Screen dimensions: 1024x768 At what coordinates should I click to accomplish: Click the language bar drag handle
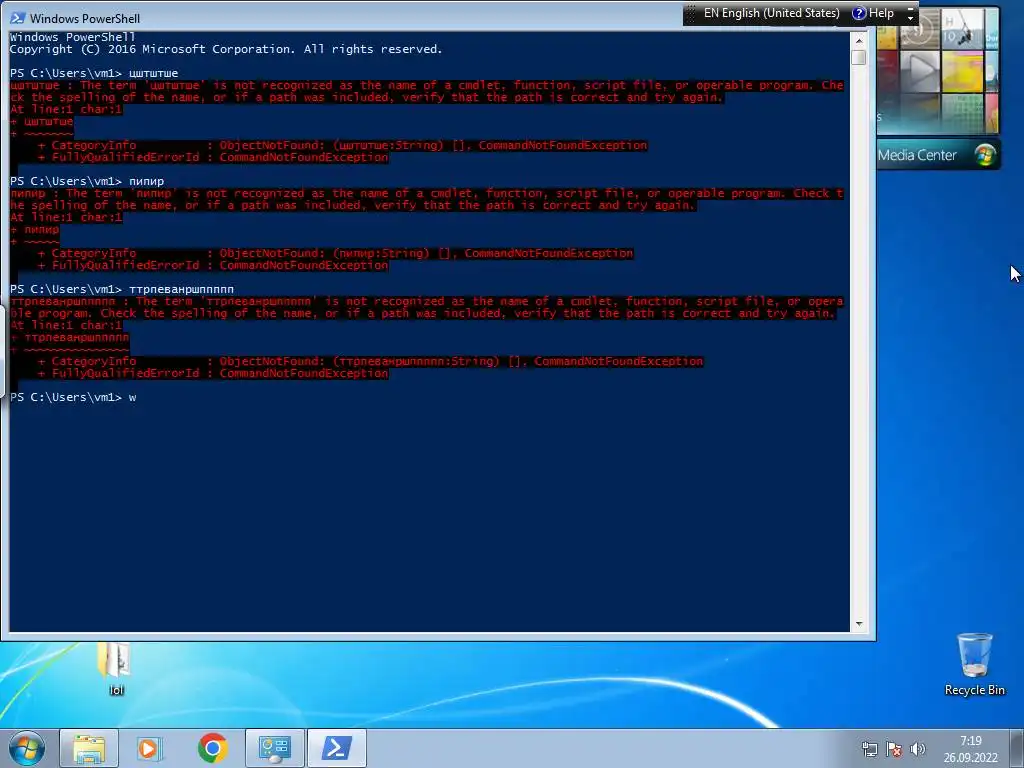click(x=691, y=14)
